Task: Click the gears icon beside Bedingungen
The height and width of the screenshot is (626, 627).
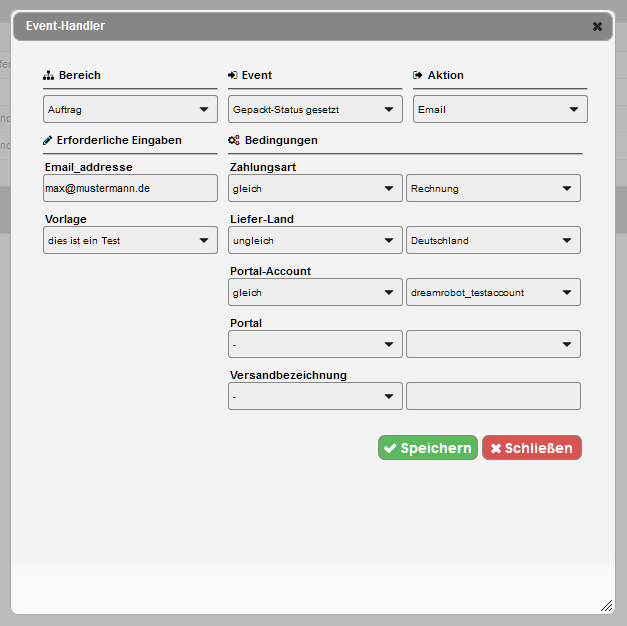Action: [234, 140]
